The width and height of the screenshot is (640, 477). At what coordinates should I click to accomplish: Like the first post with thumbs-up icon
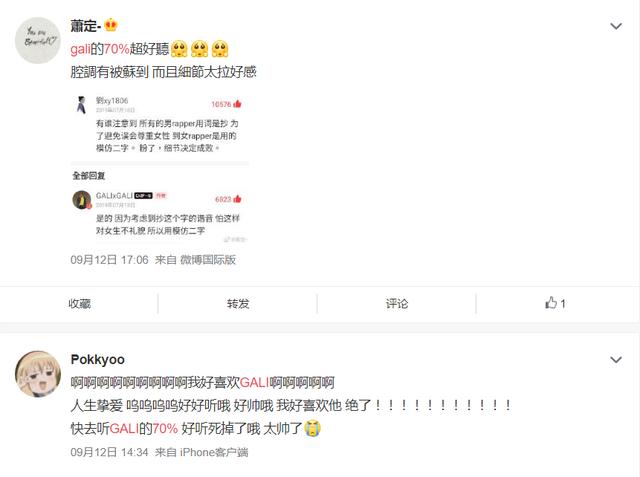(x=555, y=303)
